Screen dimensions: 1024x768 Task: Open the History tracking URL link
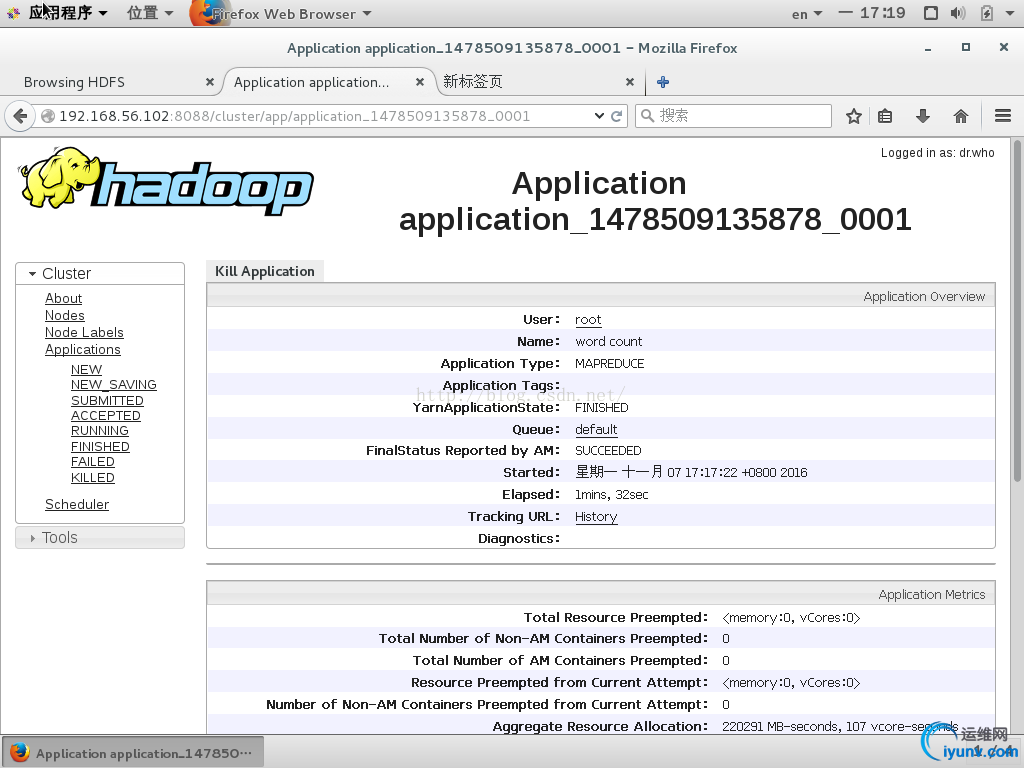point(596,517)
